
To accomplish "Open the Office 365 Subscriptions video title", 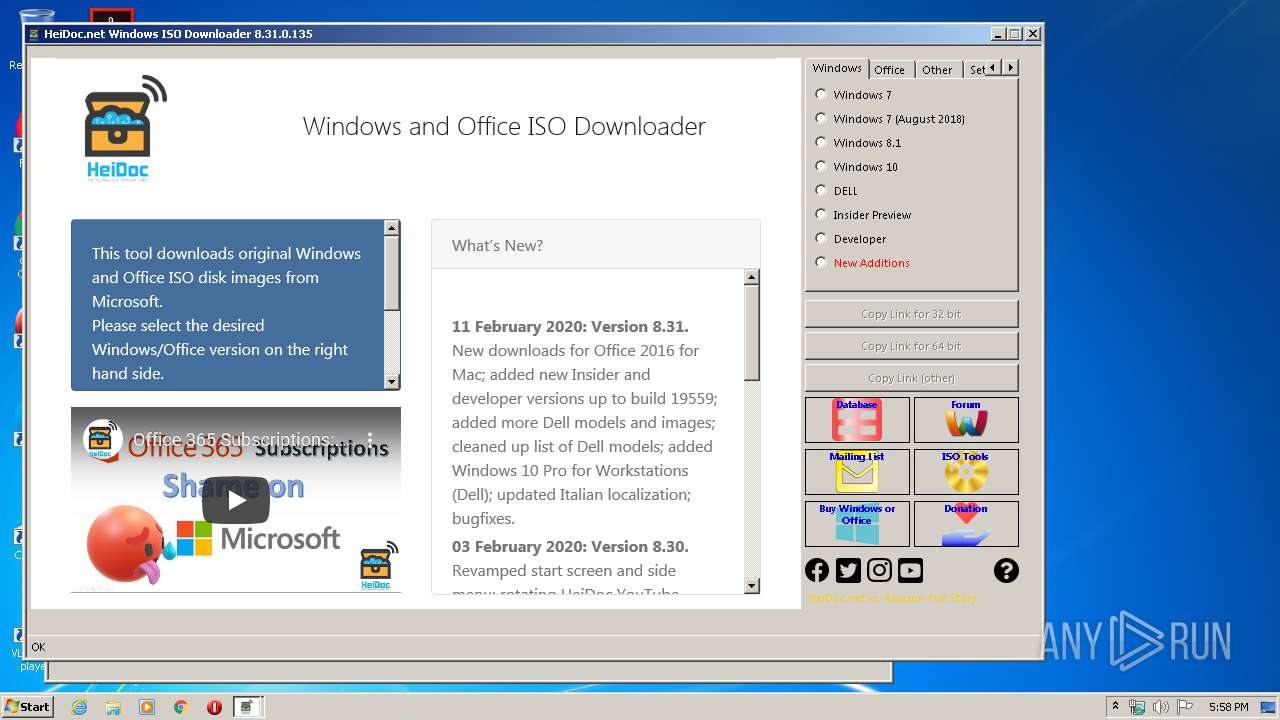I will (x=233, y=439).
